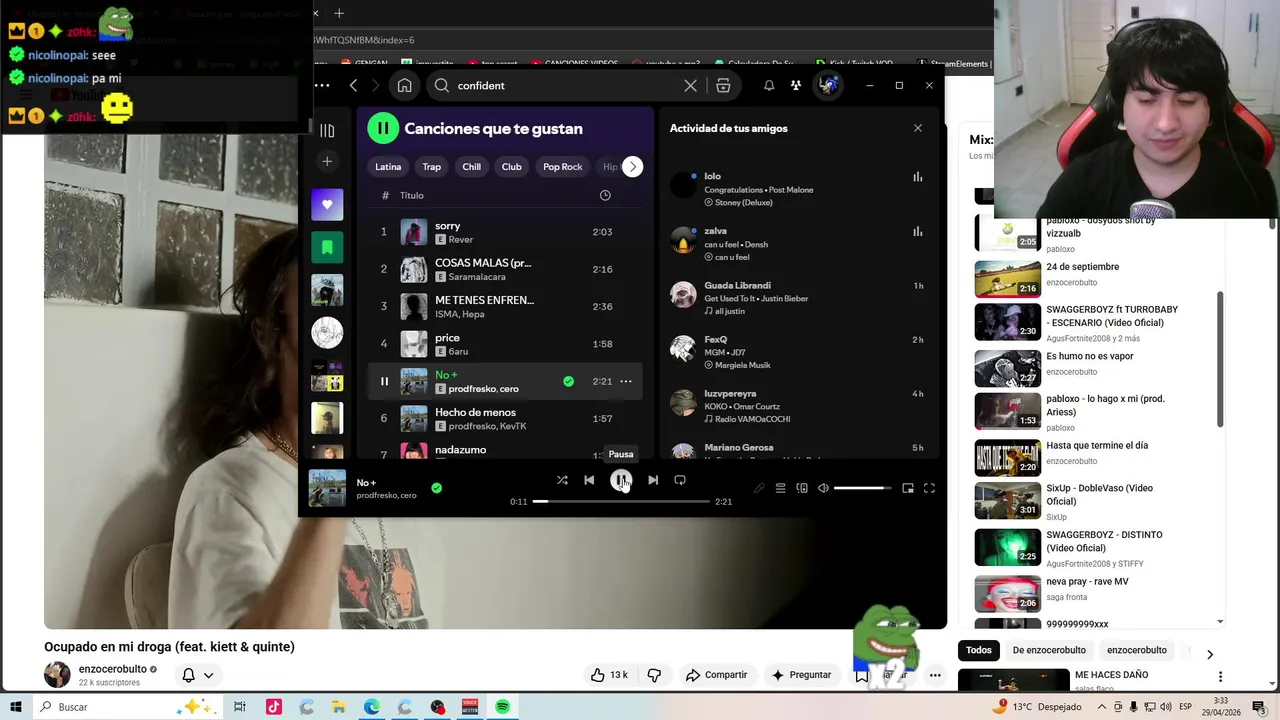
Task: Open YouTube more actions three dots
Action: [935, 675]
